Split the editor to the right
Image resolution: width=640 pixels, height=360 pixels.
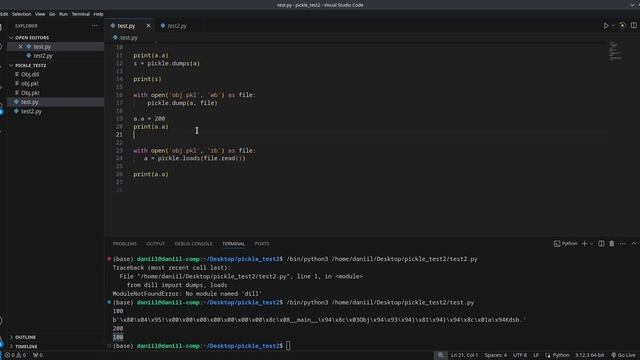click(x=633, y=25)
